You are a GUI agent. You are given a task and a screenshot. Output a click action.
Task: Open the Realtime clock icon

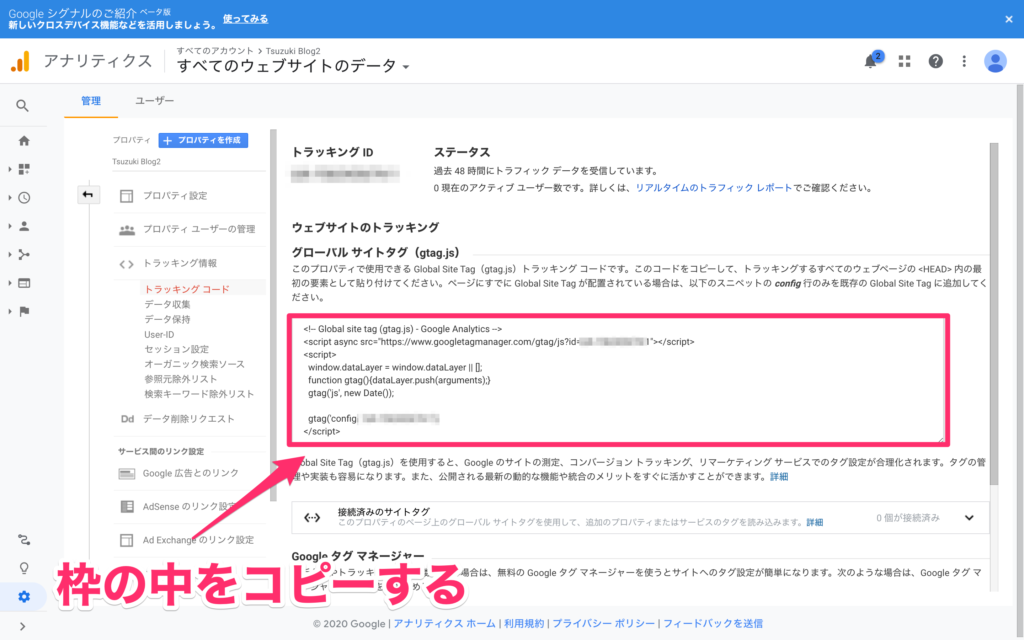pyautogui.click(x=24, y=197)
